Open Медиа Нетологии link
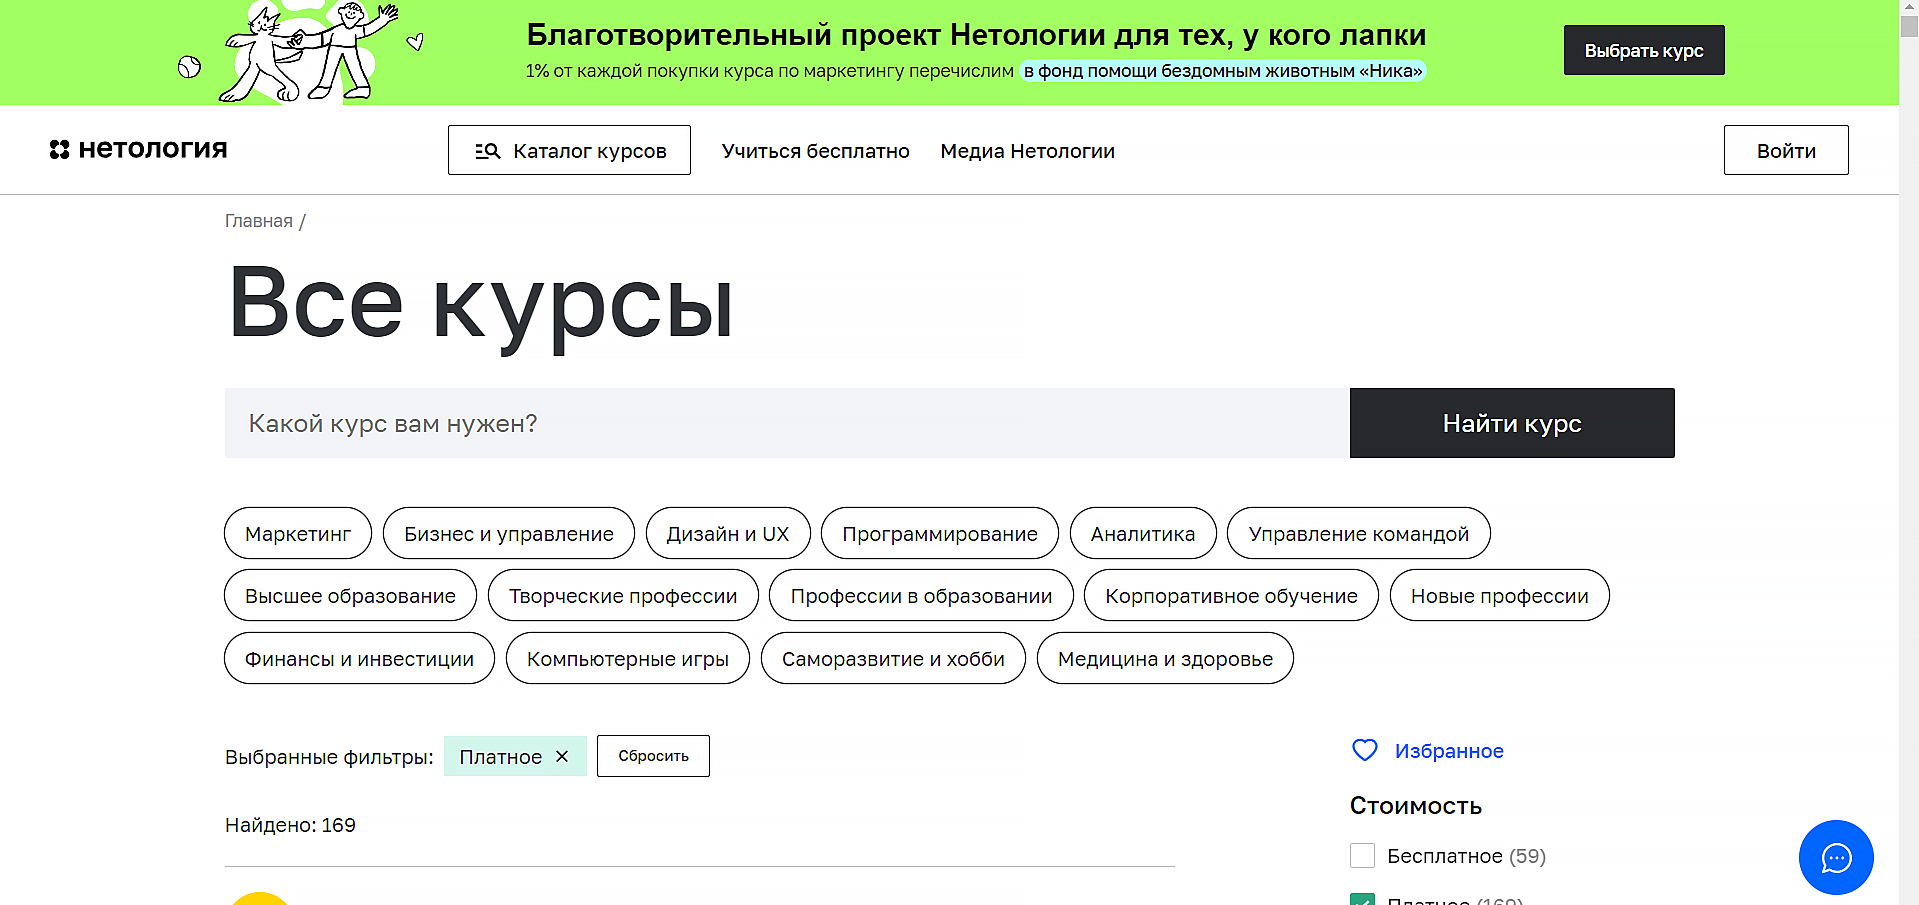Screen dimensions: 1919x905 1027,151
